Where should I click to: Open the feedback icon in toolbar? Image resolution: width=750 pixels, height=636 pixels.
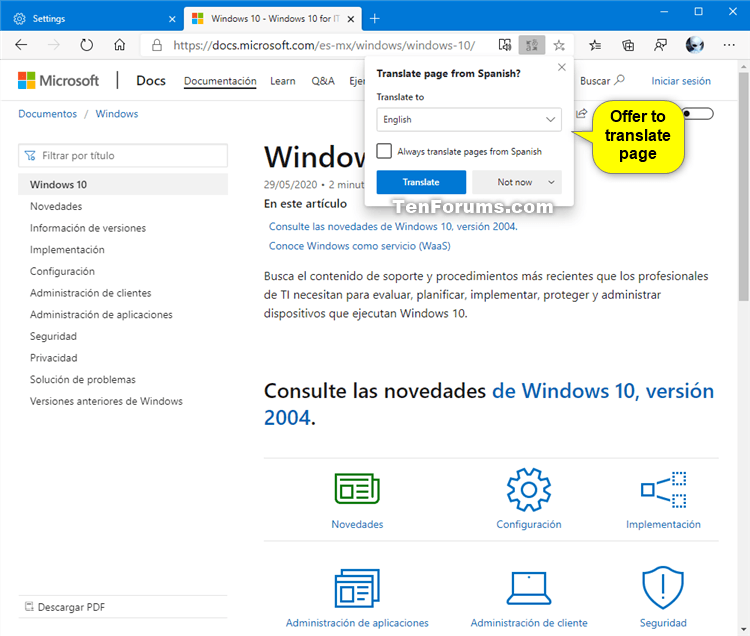pyautogui.click(x=661, y=45)
